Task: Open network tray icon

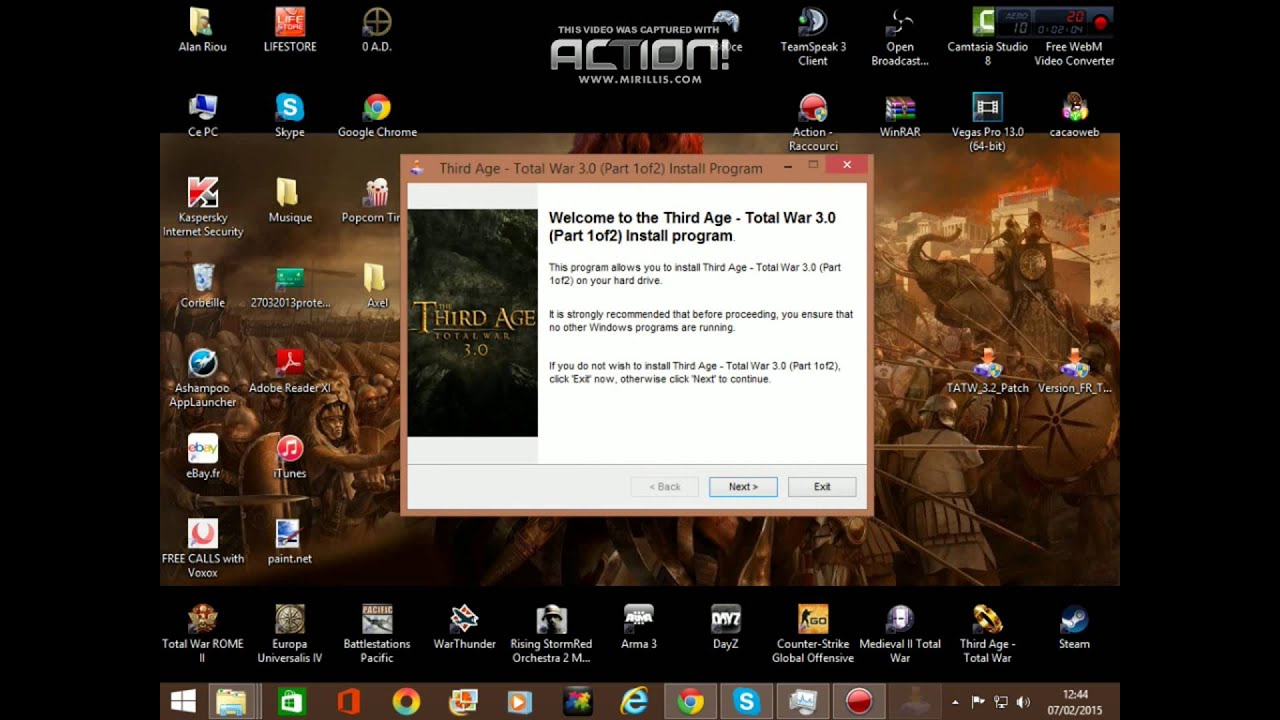Action: click(x=1000, y=702)
